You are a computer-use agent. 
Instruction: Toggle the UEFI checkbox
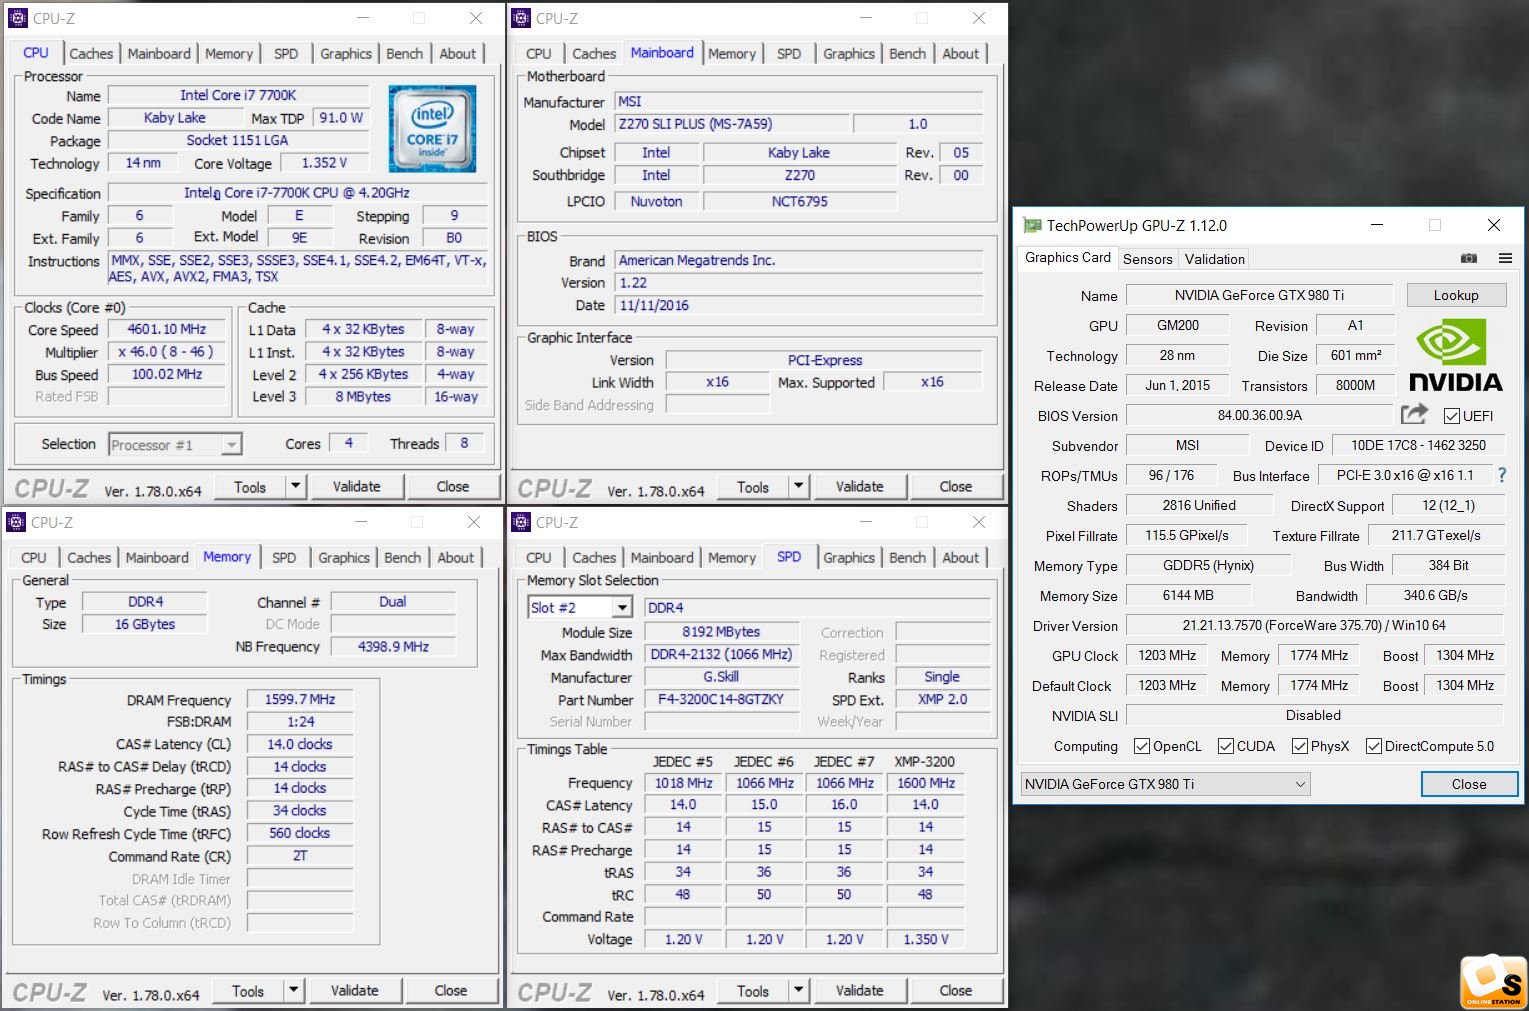[x=1452, y=416]
